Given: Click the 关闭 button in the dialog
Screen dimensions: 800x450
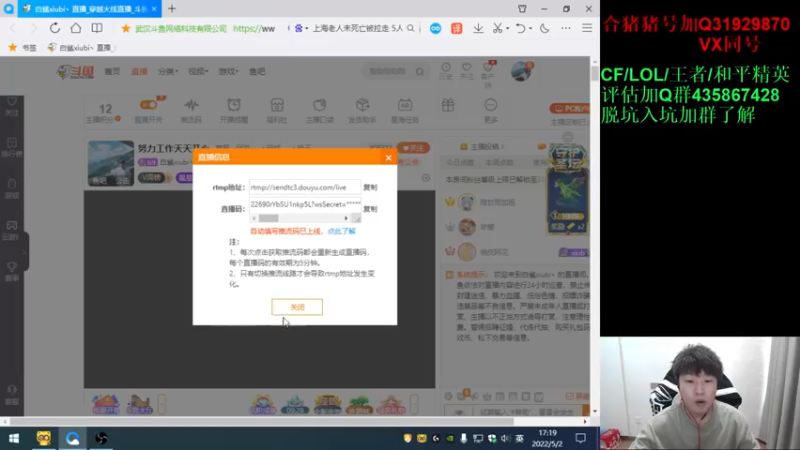Looking at the screenshot, I should [x=297, y=307].
